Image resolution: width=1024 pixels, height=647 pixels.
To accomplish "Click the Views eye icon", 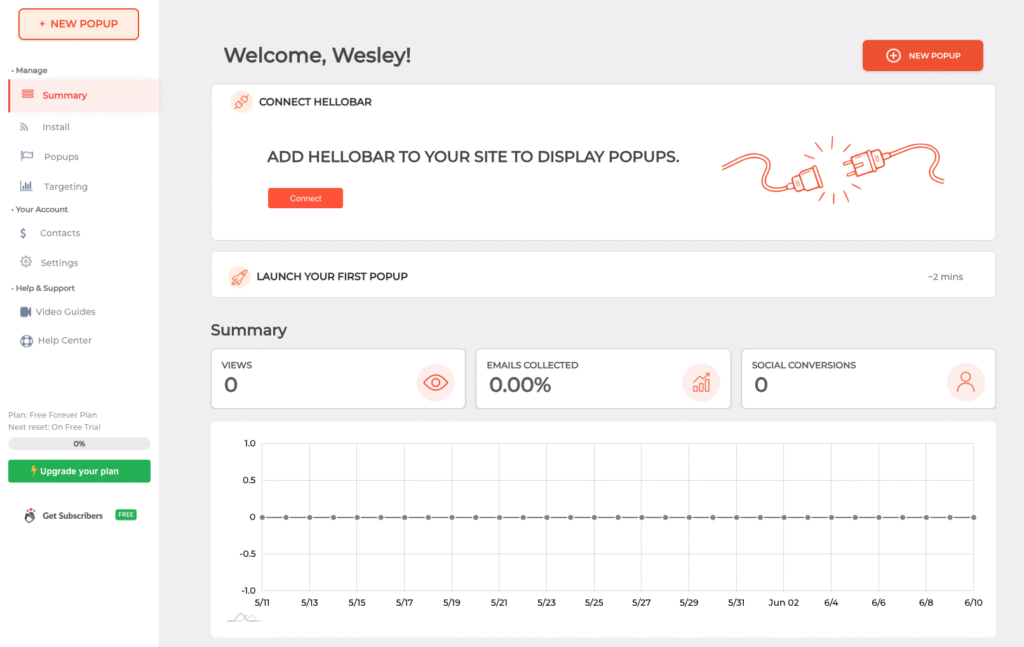I will [x=436, y=383].
